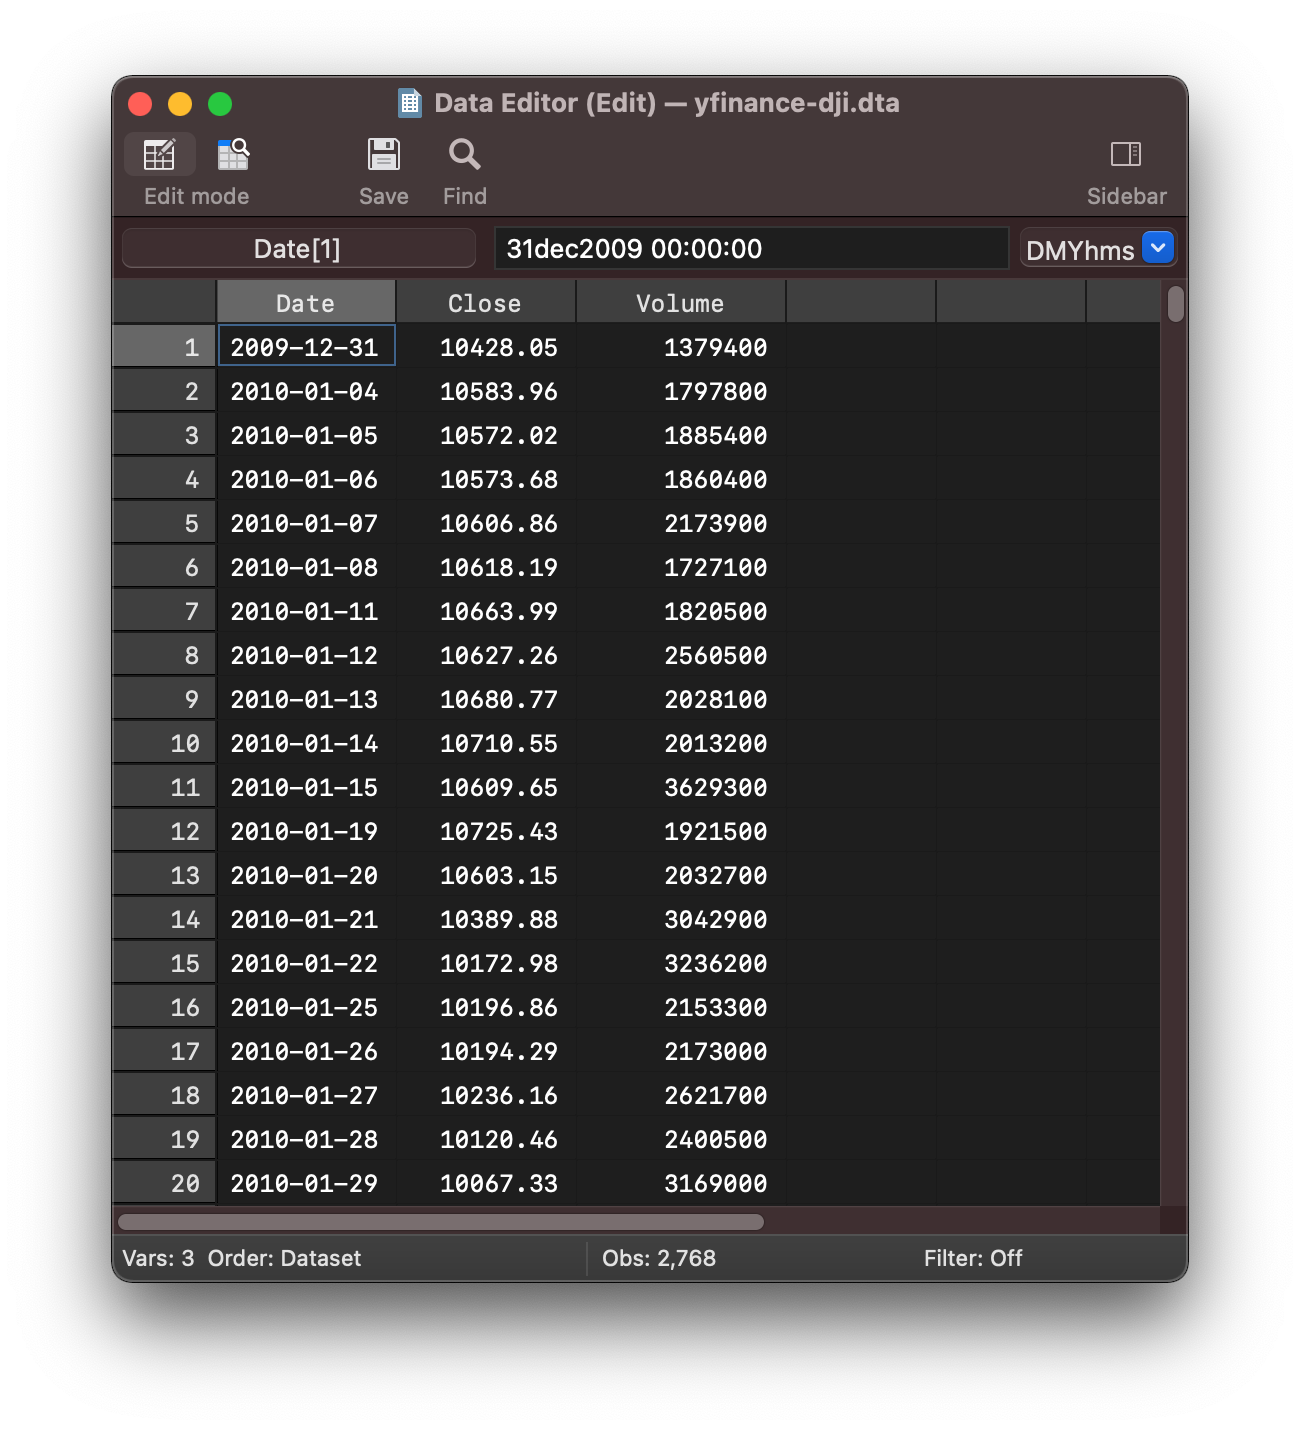The image size is (1300, 1430).
Task: Select date cell 2009-12-31
Action: (x=306, y=347)
